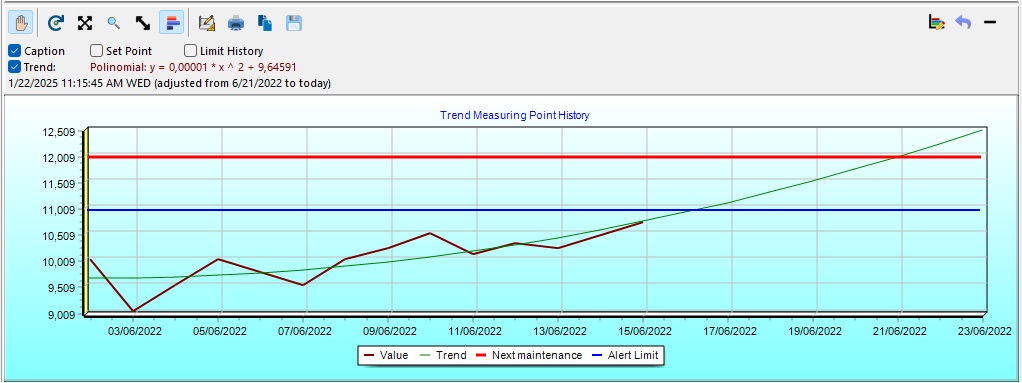Image resolution: width=1022 pixels, height=383 pixels.
Task: Open the chart edit pencil icon
Action: pos(207,23)
